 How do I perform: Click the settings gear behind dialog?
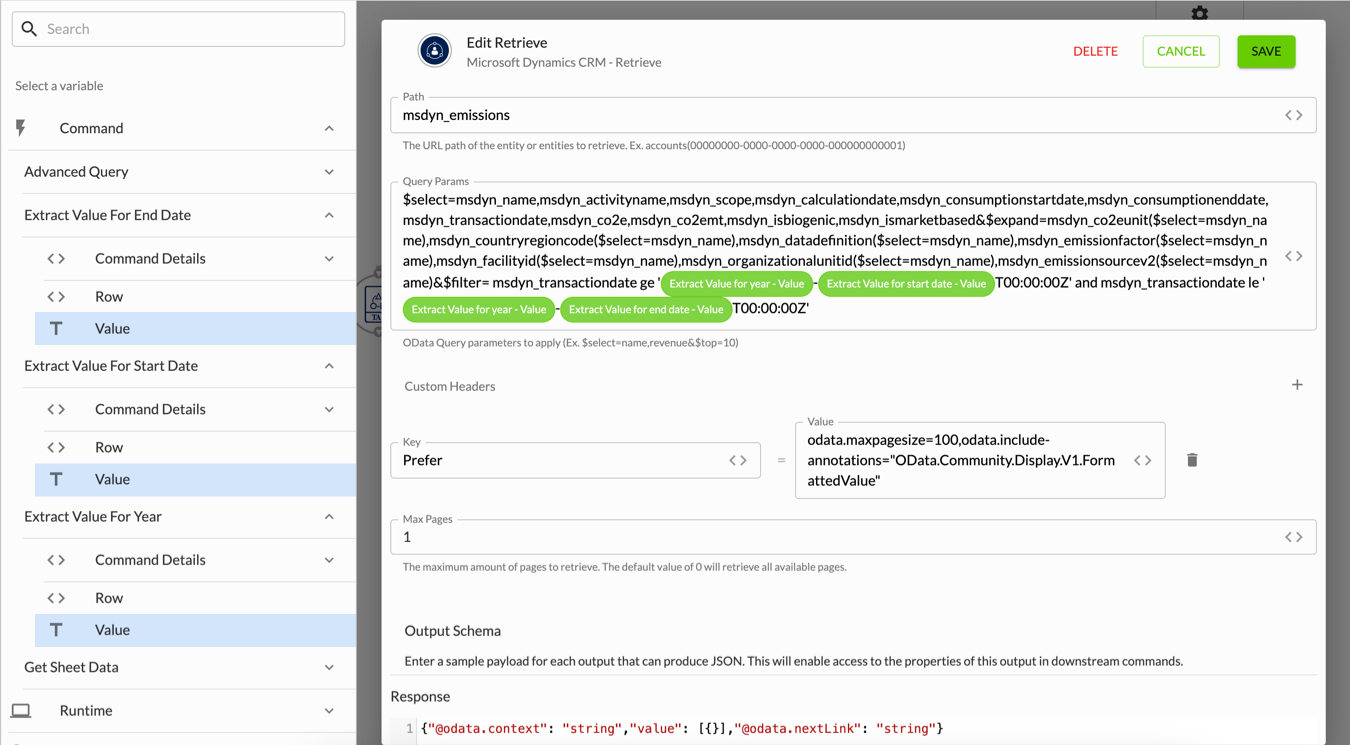tap(1200, 12)
